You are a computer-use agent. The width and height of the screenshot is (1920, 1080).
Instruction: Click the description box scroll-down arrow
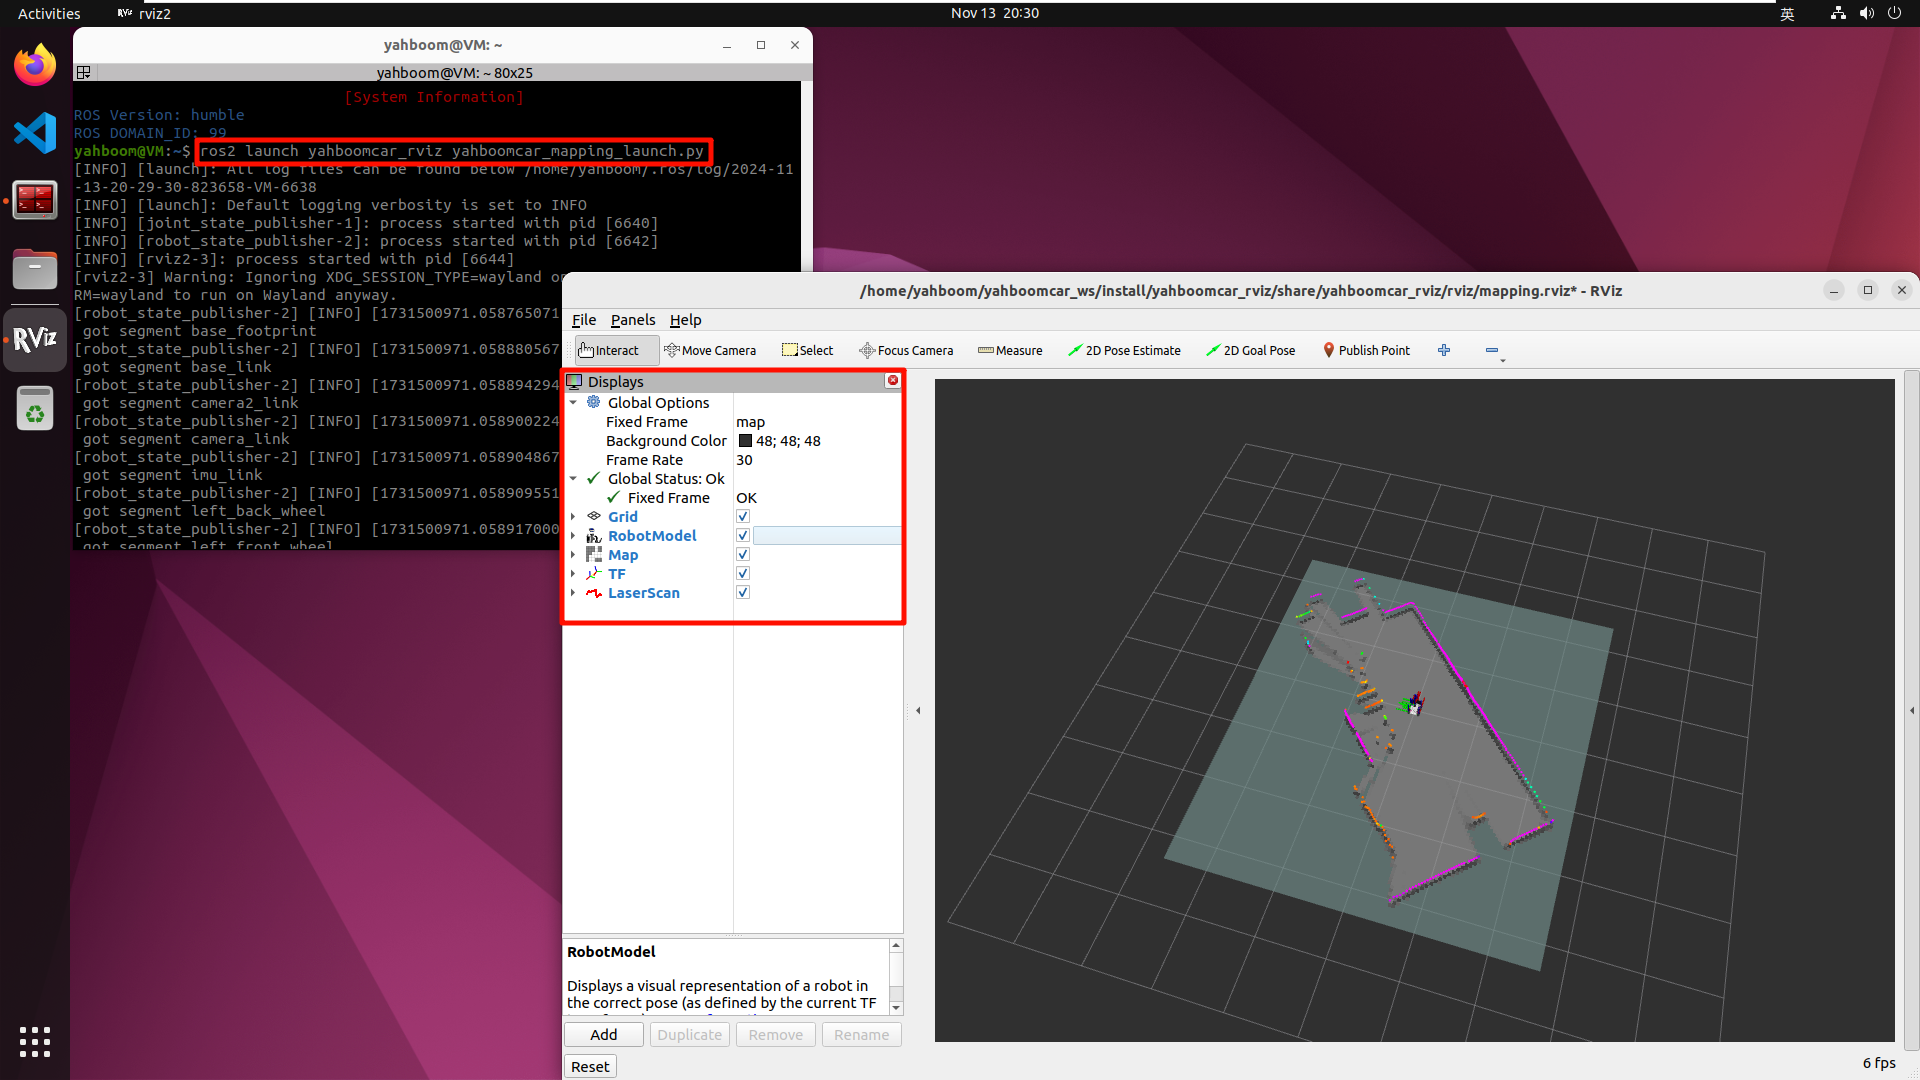[x=896, y=1007]
